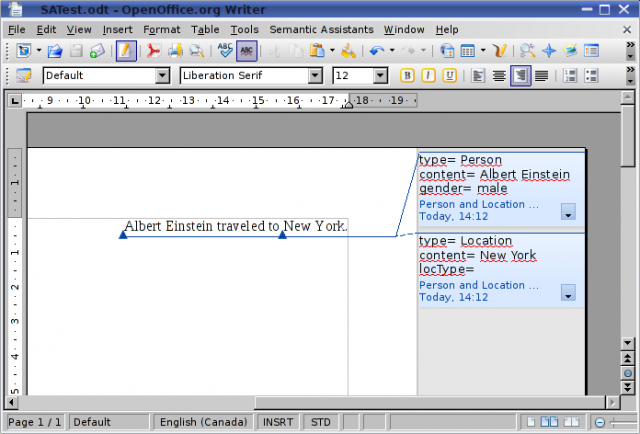Click the Export as PDF icon
Viewport: 640px width, 434px height.
click(153, 51)
